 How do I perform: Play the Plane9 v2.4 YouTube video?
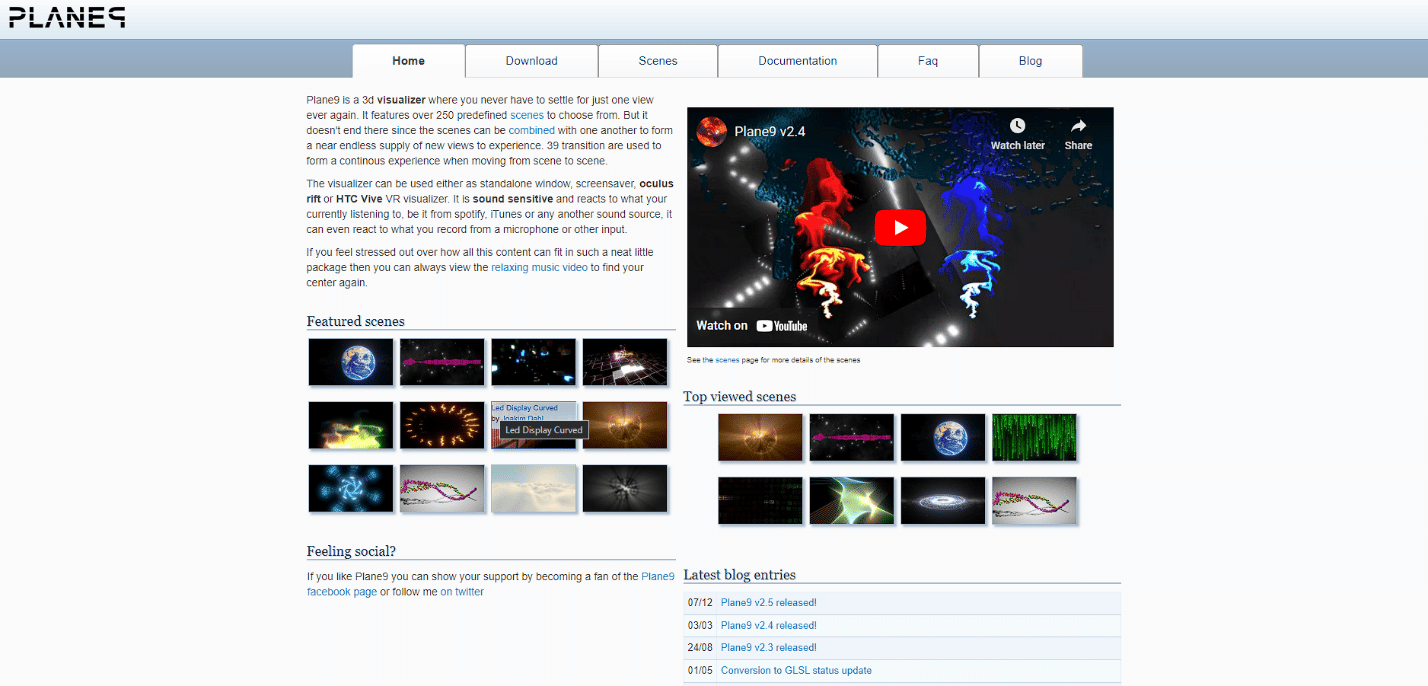(x=900, y=227)
